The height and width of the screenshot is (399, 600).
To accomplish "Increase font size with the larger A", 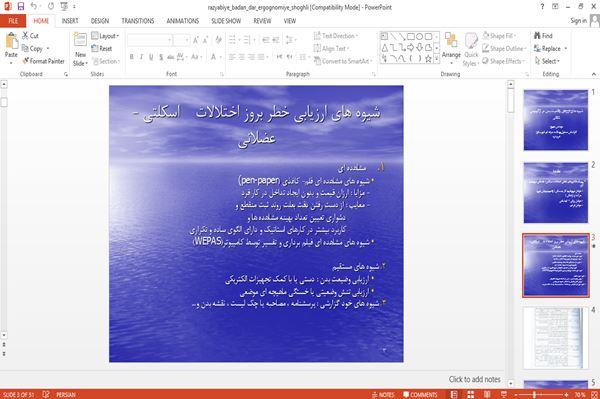I will click(196, 40).
